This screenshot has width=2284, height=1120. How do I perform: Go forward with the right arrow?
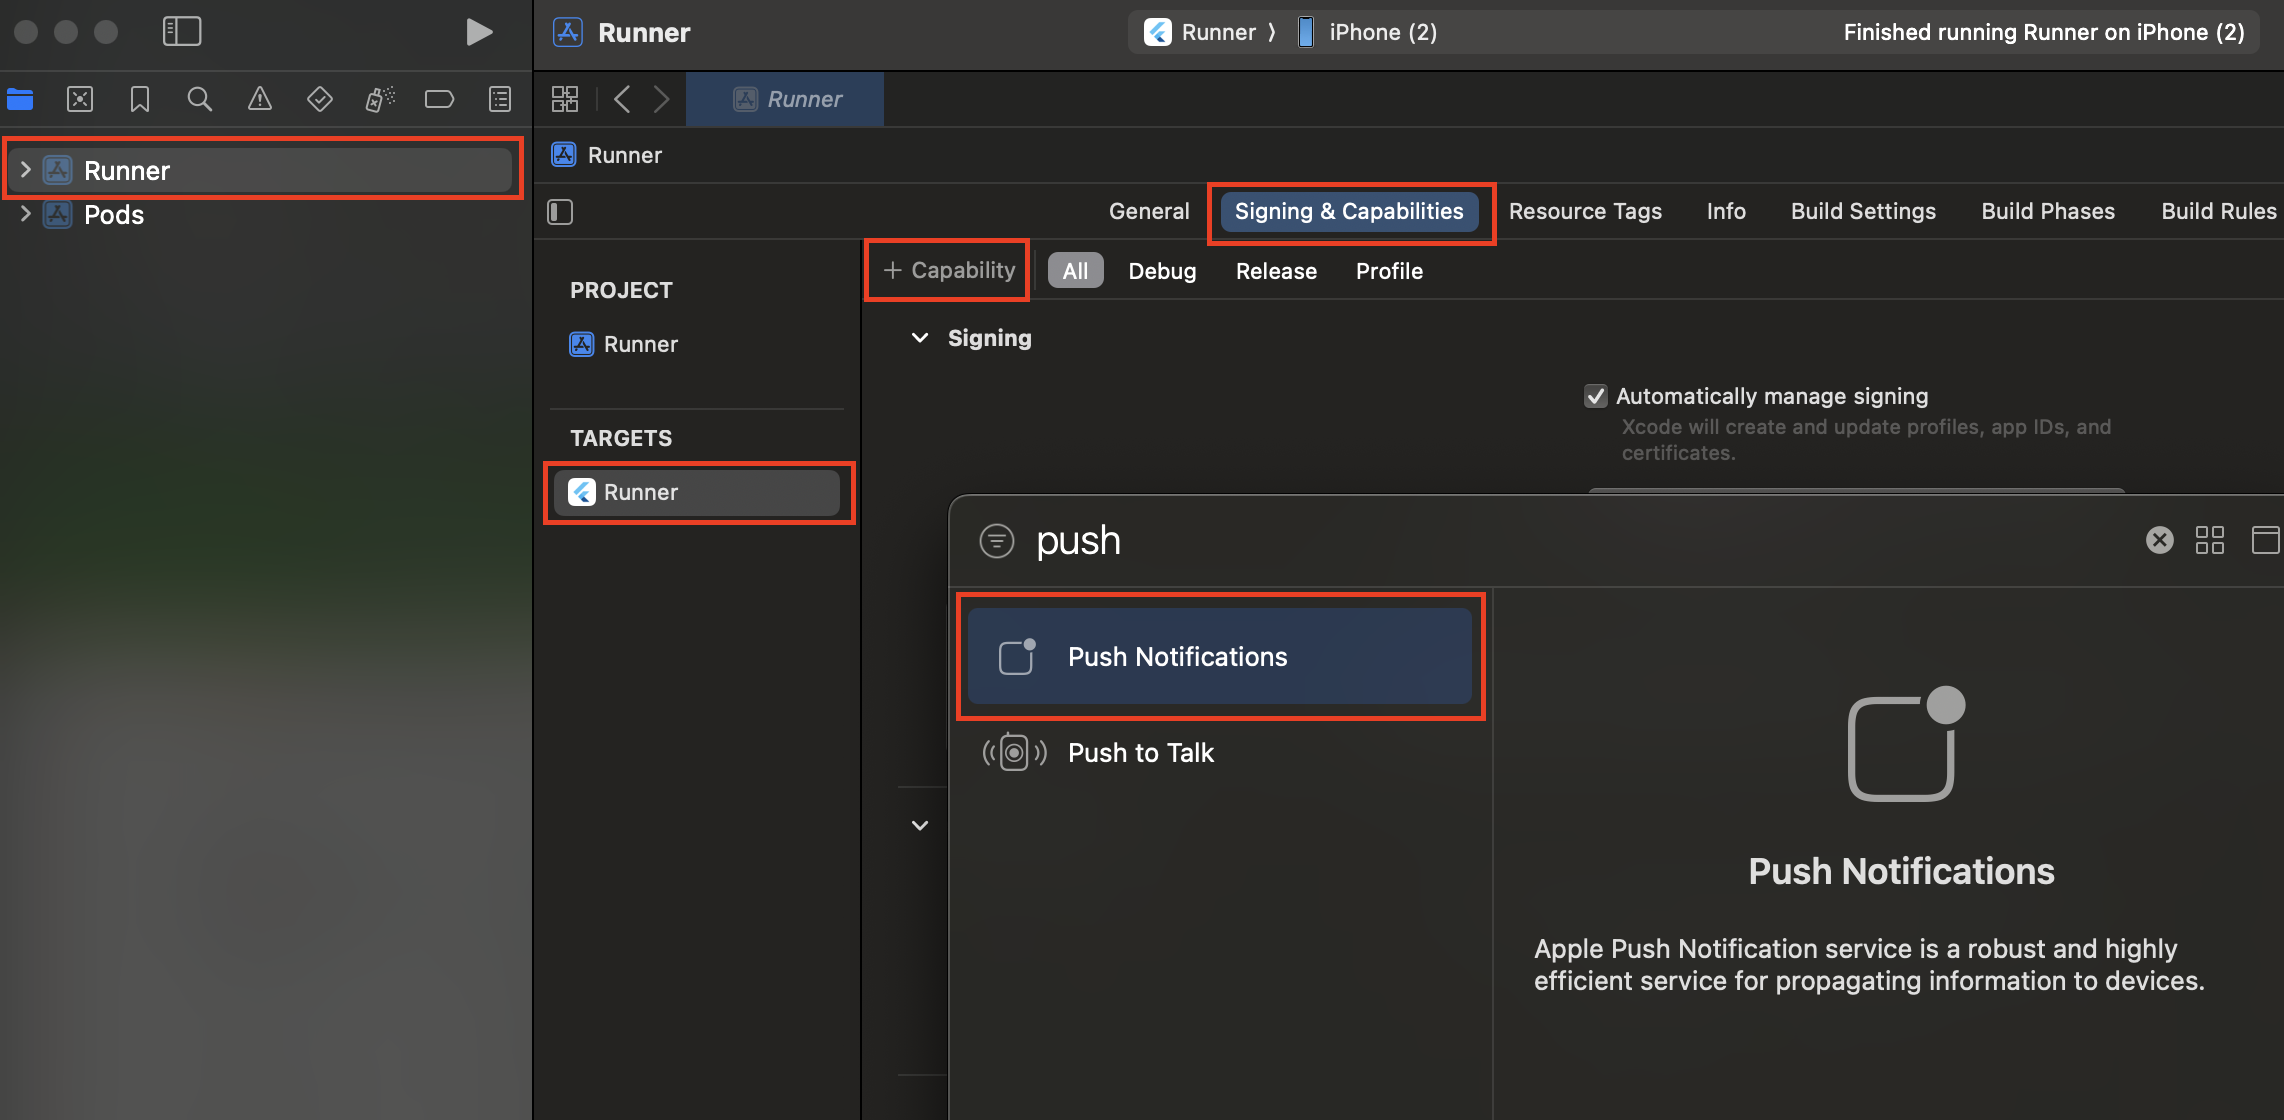(661, 99)
